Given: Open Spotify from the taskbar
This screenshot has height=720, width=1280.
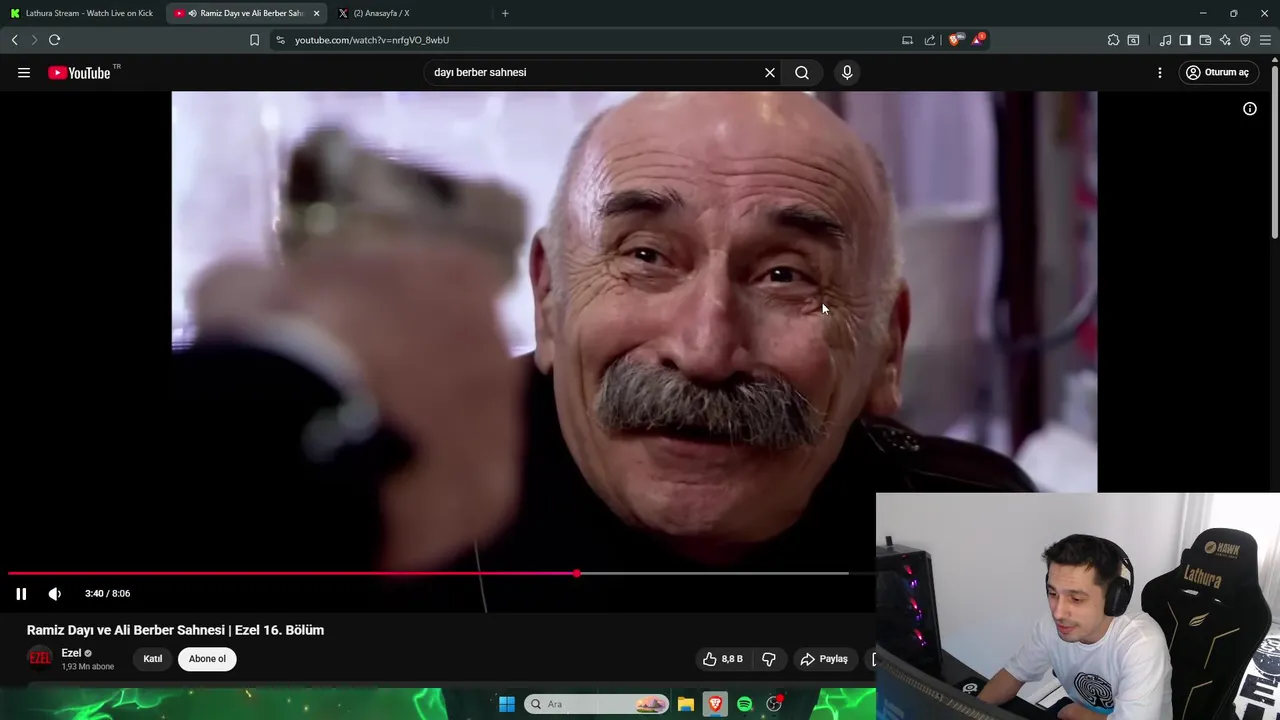Looking at the screenshot, I should click(745, 704).
